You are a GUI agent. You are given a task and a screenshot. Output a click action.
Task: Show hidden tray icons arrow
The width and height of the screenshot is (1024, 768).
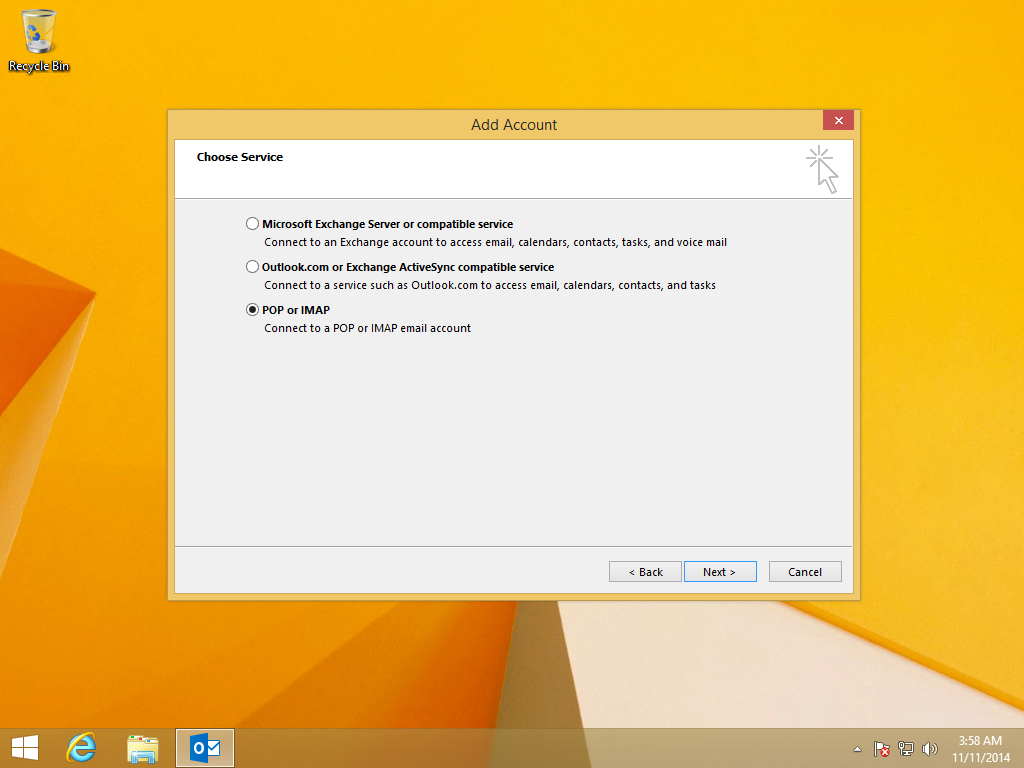click(857, 749)
